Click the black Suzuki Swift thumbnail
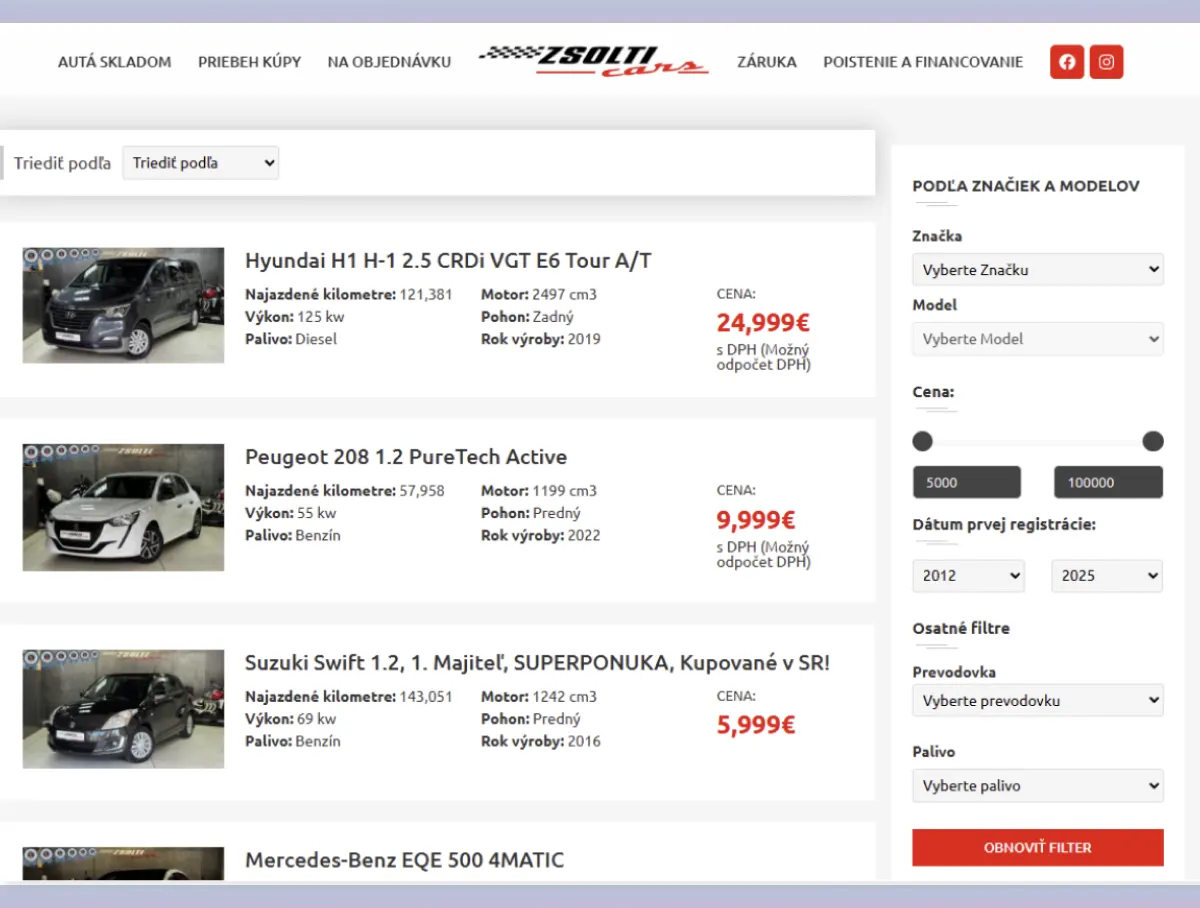Screen dimensions: 1200x908 pyautogui.click(x=123, y=709)
